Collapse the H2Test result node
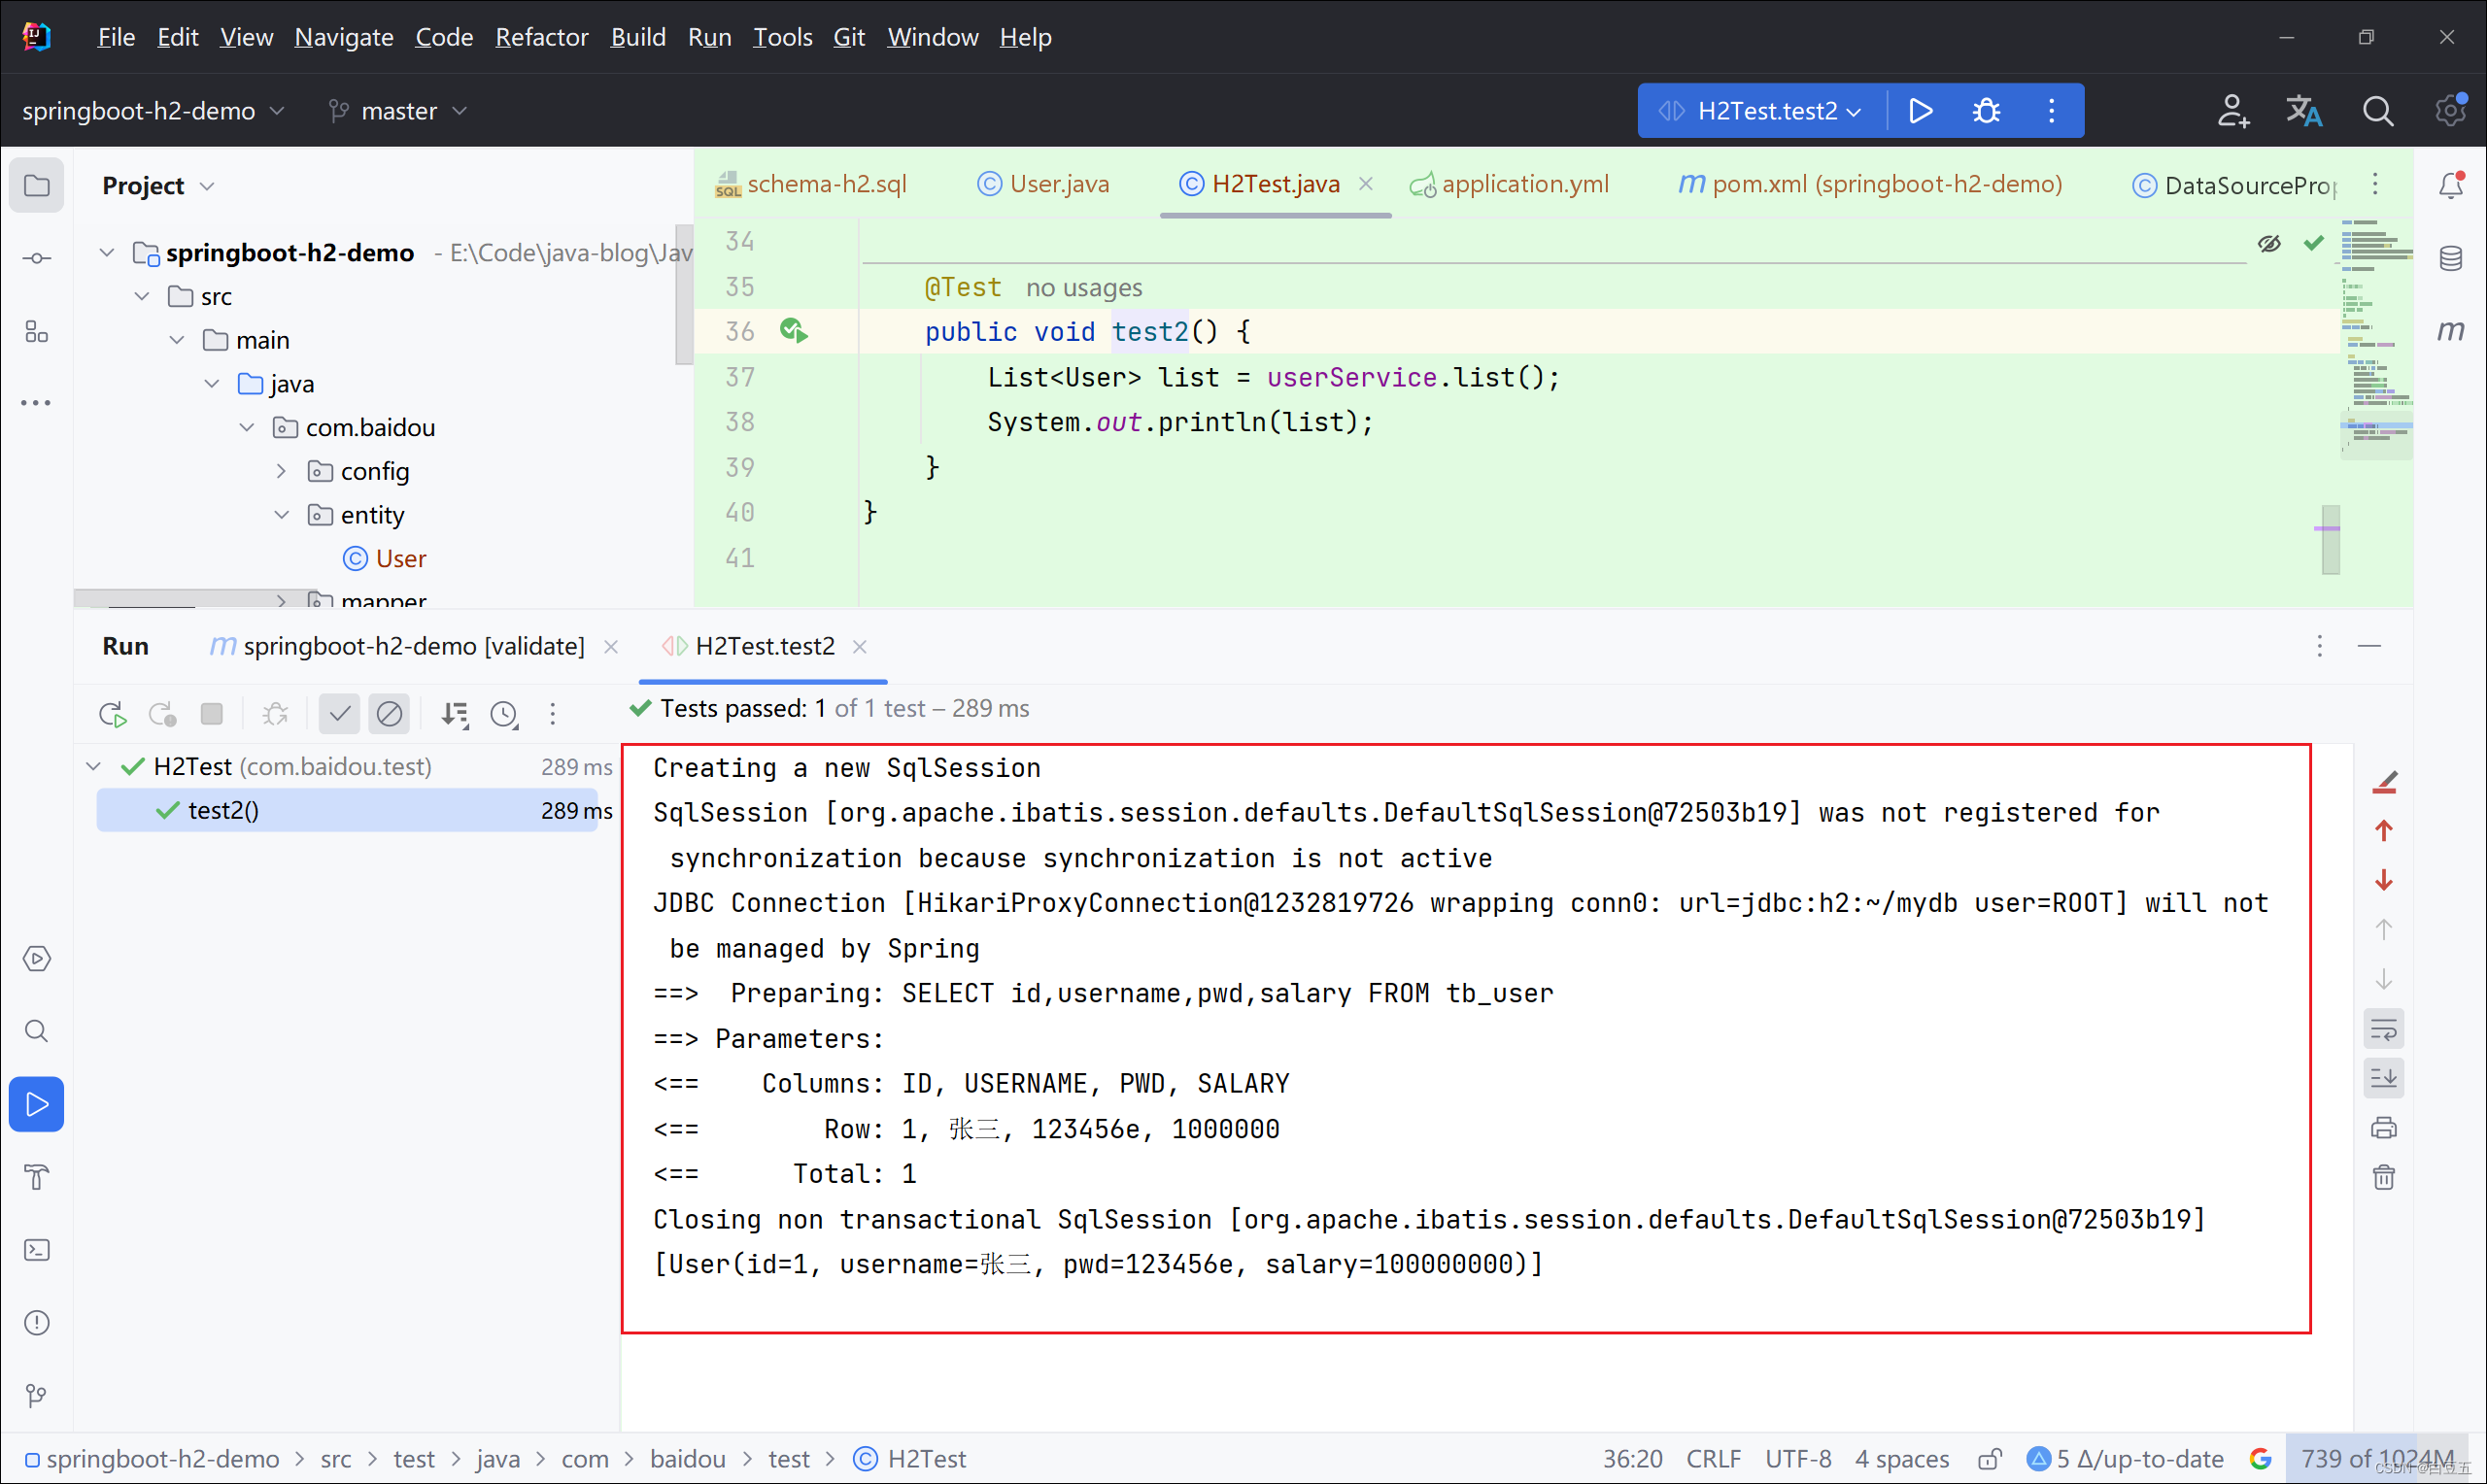This screenshot has height=1484, width=2487. pyautogui.click(x=94, y=766)
